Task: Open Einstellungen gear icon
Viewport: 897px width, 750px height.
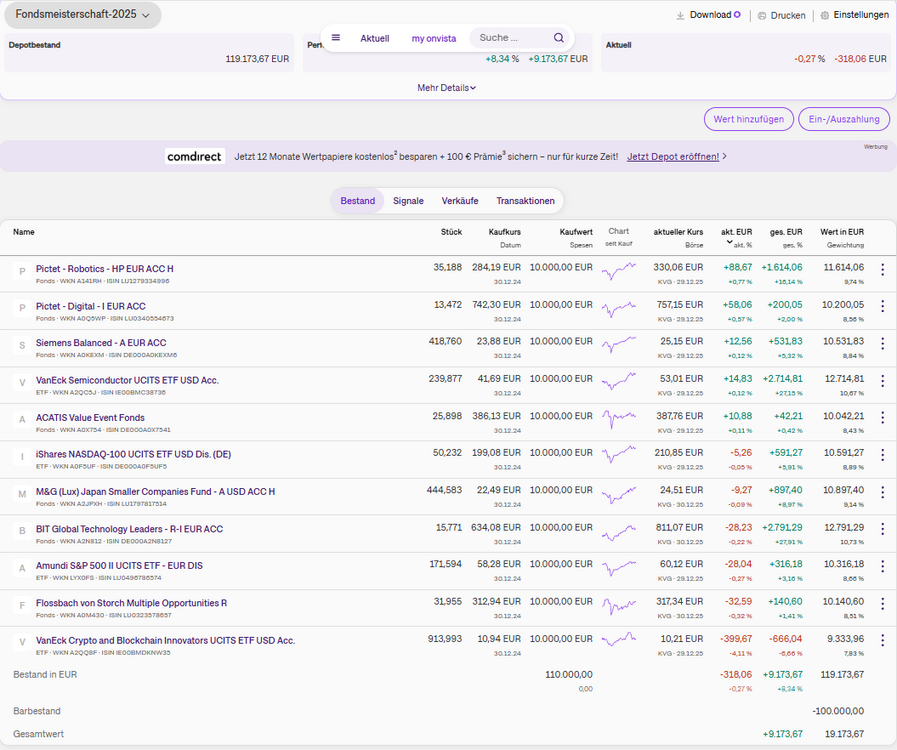Action: point(825,16)
